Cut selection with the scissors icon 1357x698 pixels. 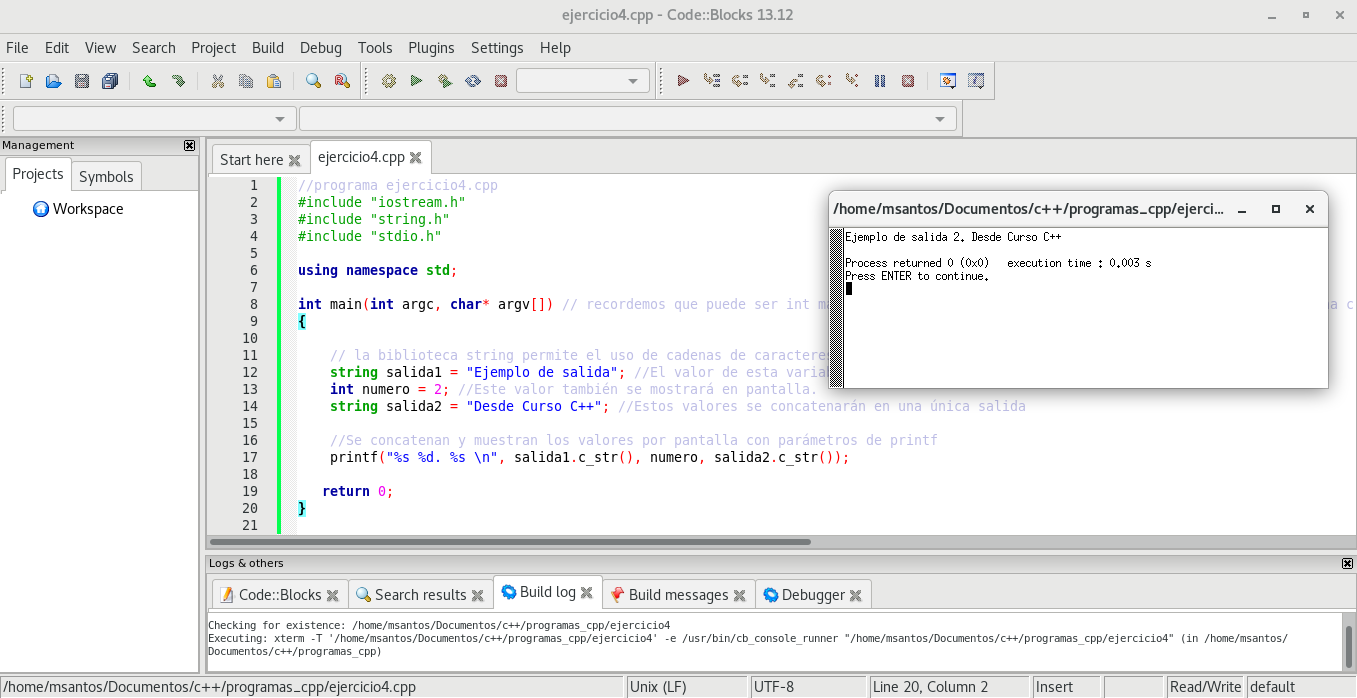(x=217, y=81)
